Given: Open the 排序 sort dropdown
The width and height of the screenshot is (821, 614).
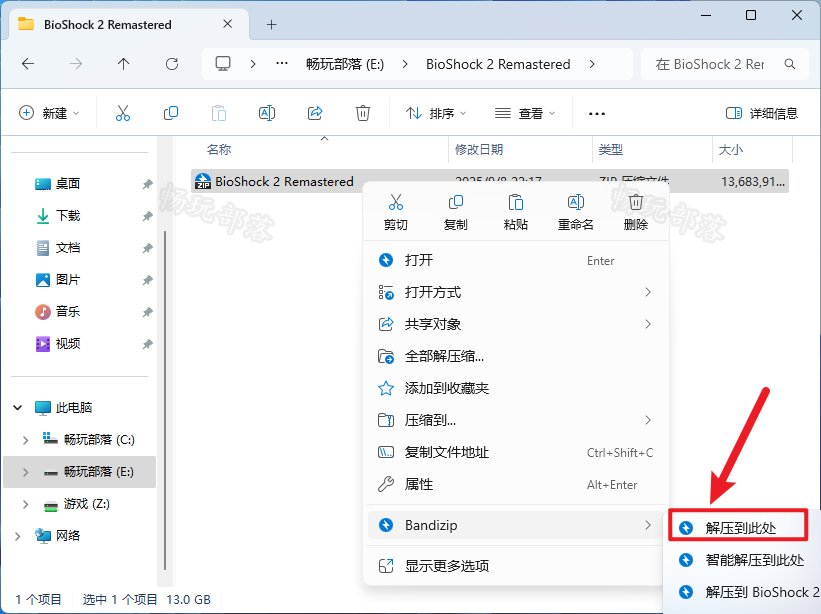Looking at the screenshot, I should (436, 114).
